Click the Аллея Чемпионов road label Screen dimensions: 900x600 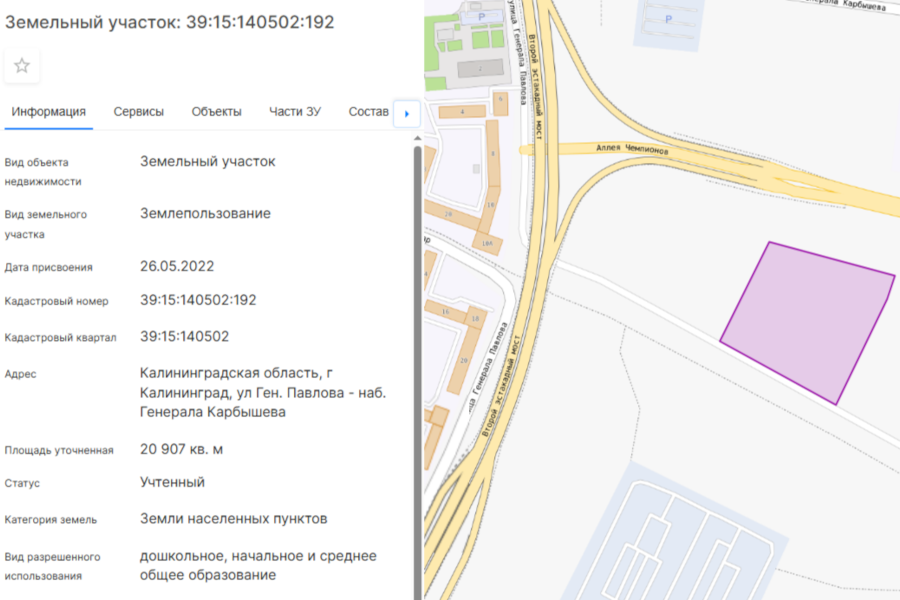point(631,149)
